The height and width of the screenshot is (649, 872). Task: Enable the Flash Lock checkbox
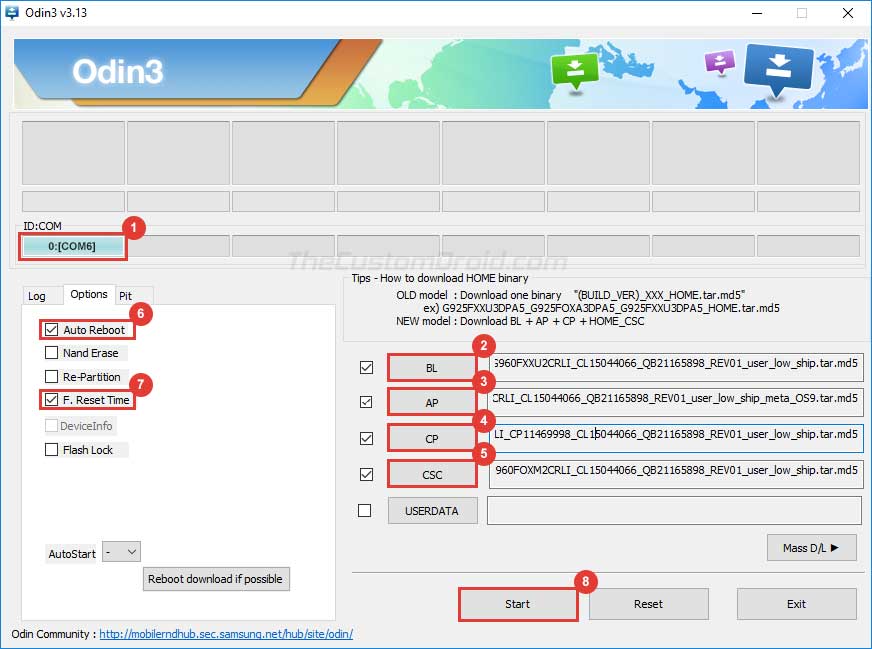pos(51,449)
